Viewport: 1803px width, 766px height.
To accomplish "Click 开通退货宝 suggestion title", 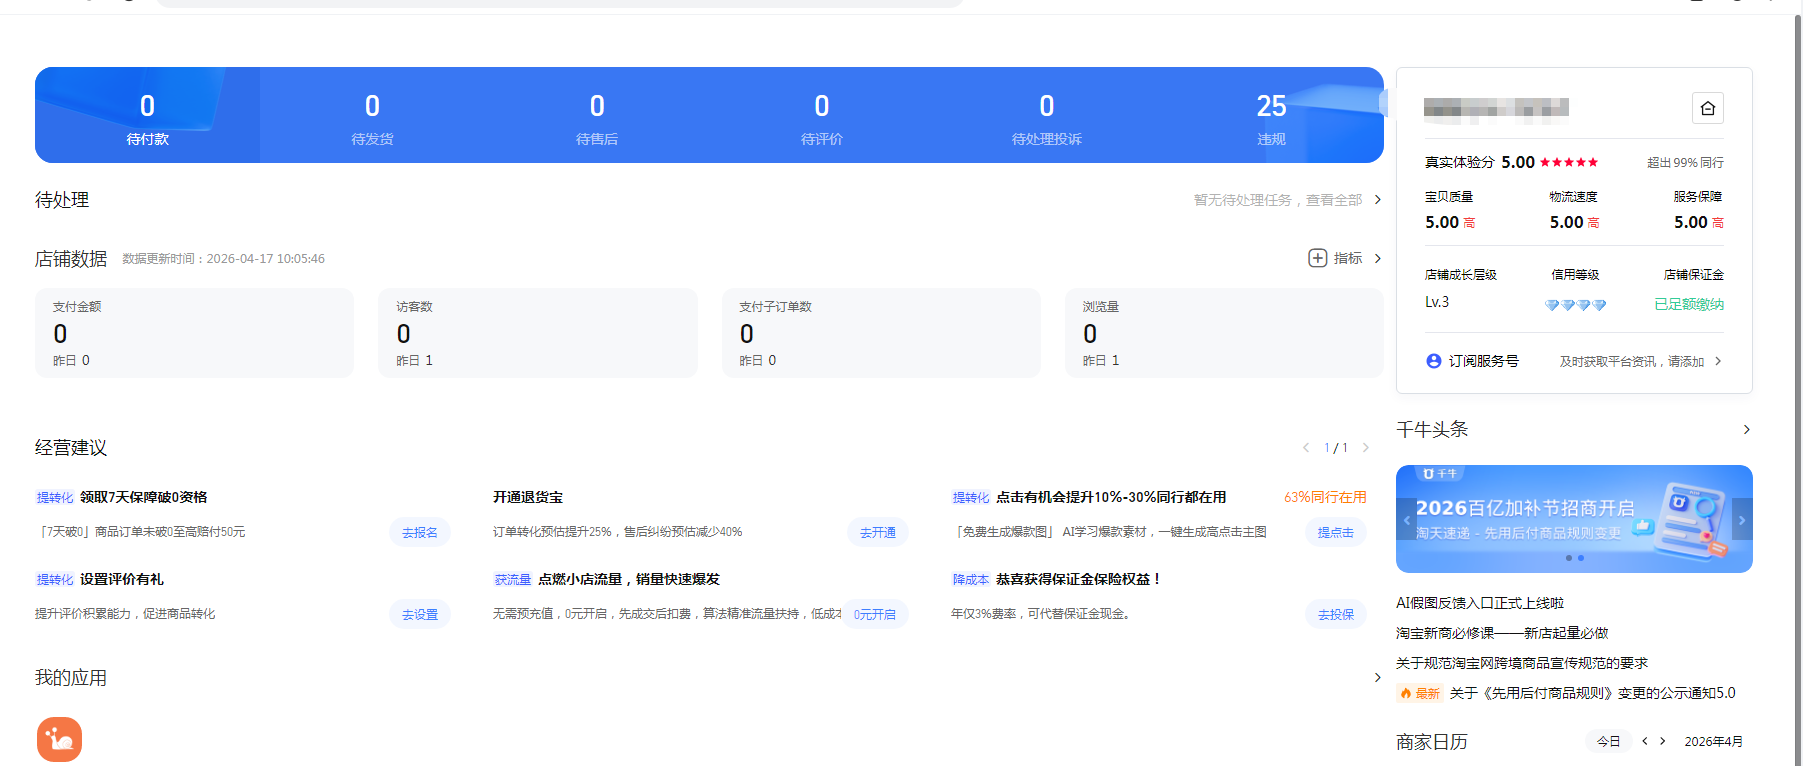I will pyautogui.click(x=528, y=497).
